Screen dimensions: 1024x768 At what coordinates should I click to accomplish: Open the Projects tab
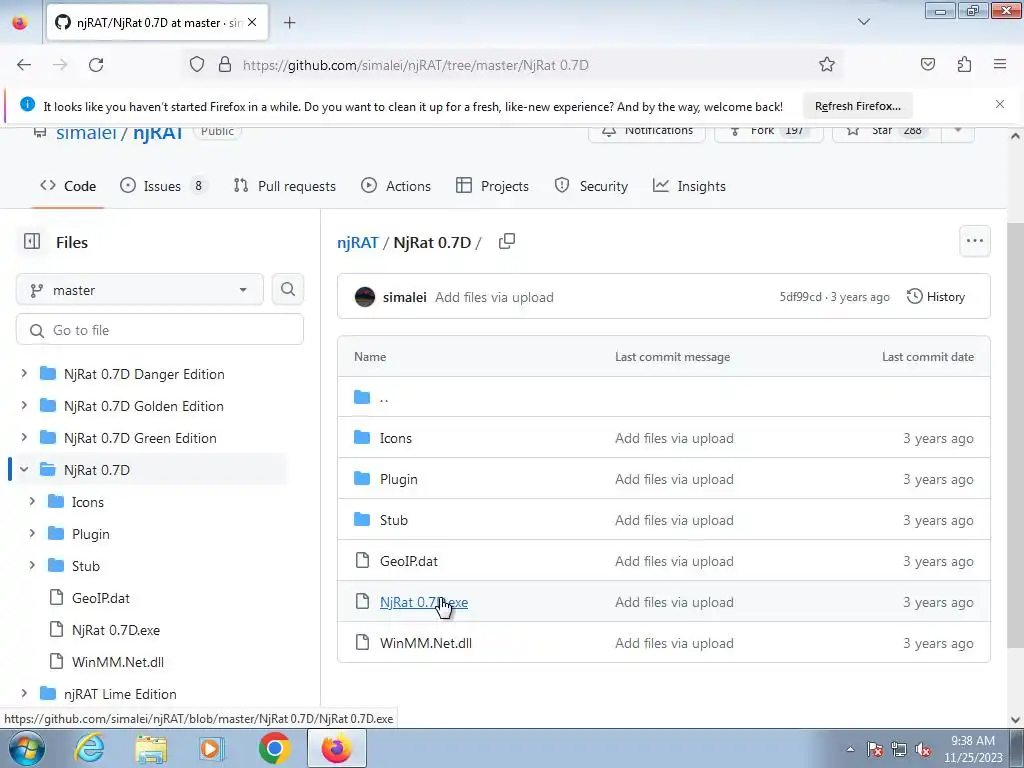click(492, 186)
